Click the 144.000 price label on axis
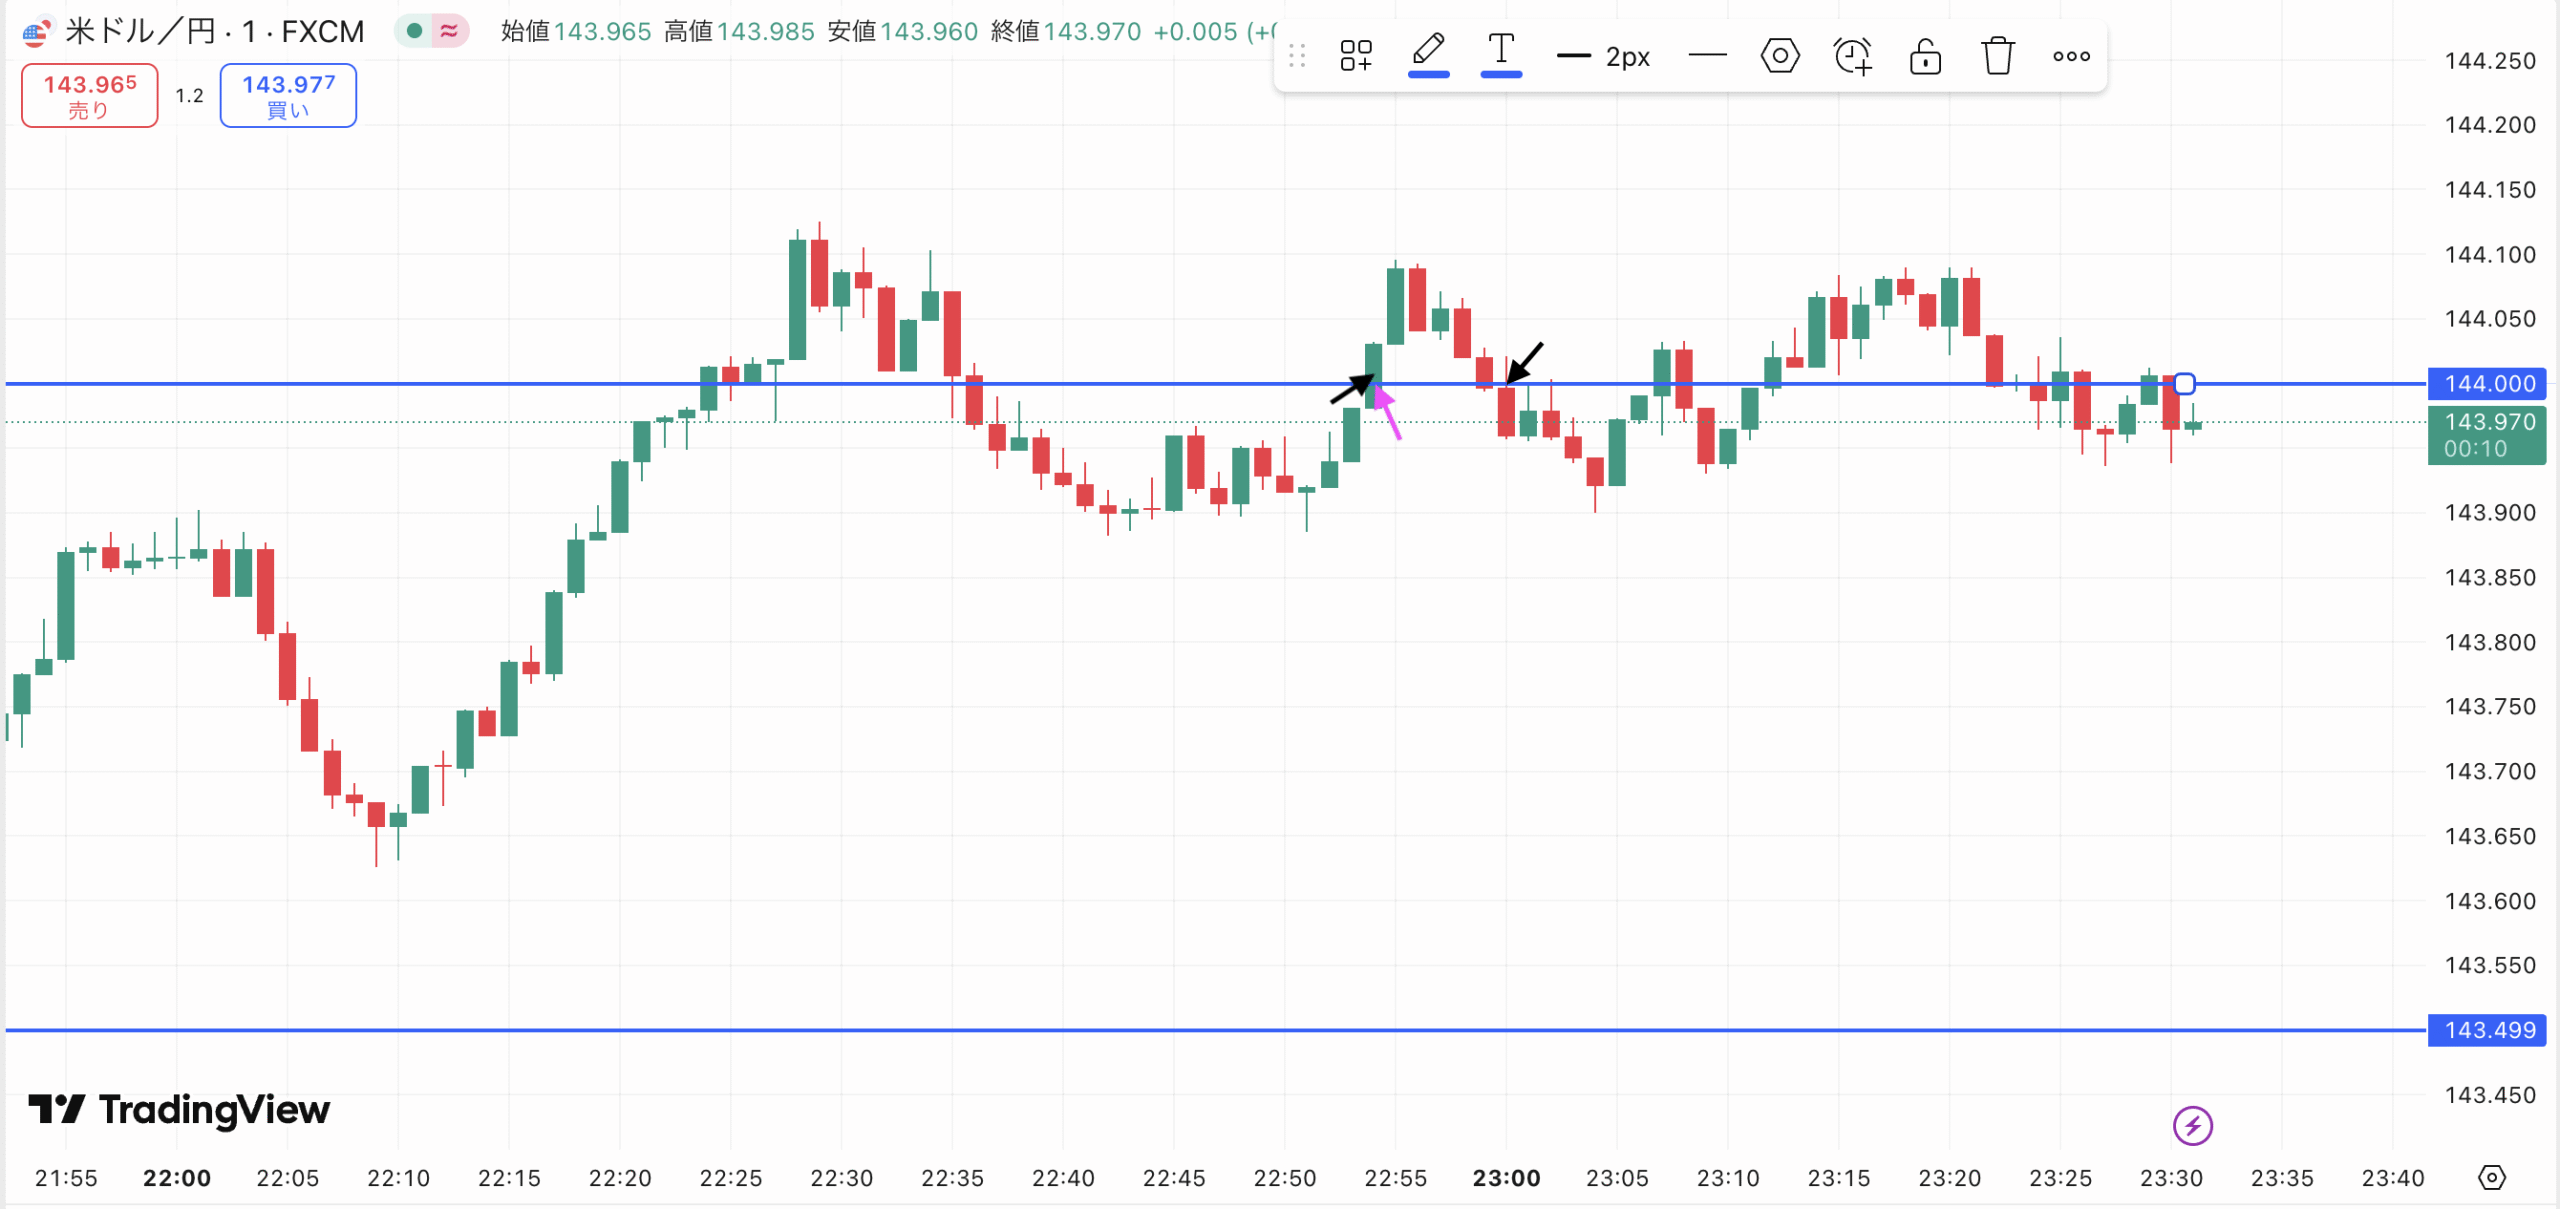2560x1209 pixels. pos(2487,384)
